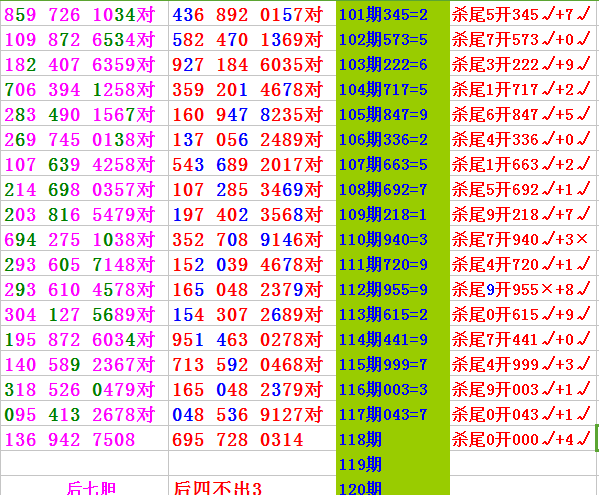
Task: Click cell '137 056 2489对'
Action: tap(252, 139)
